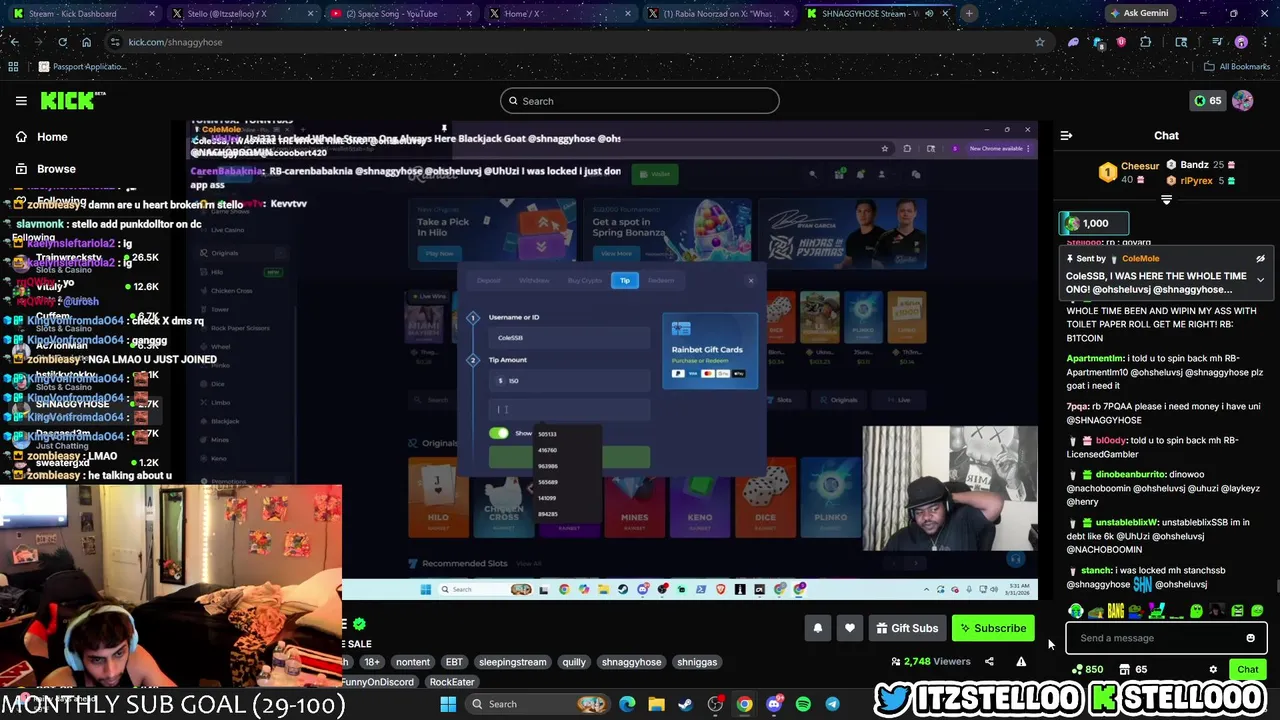Open the emoji picker in chat input
The width and height of the screenshot is (1280, 720).
tap(1250, 638)
